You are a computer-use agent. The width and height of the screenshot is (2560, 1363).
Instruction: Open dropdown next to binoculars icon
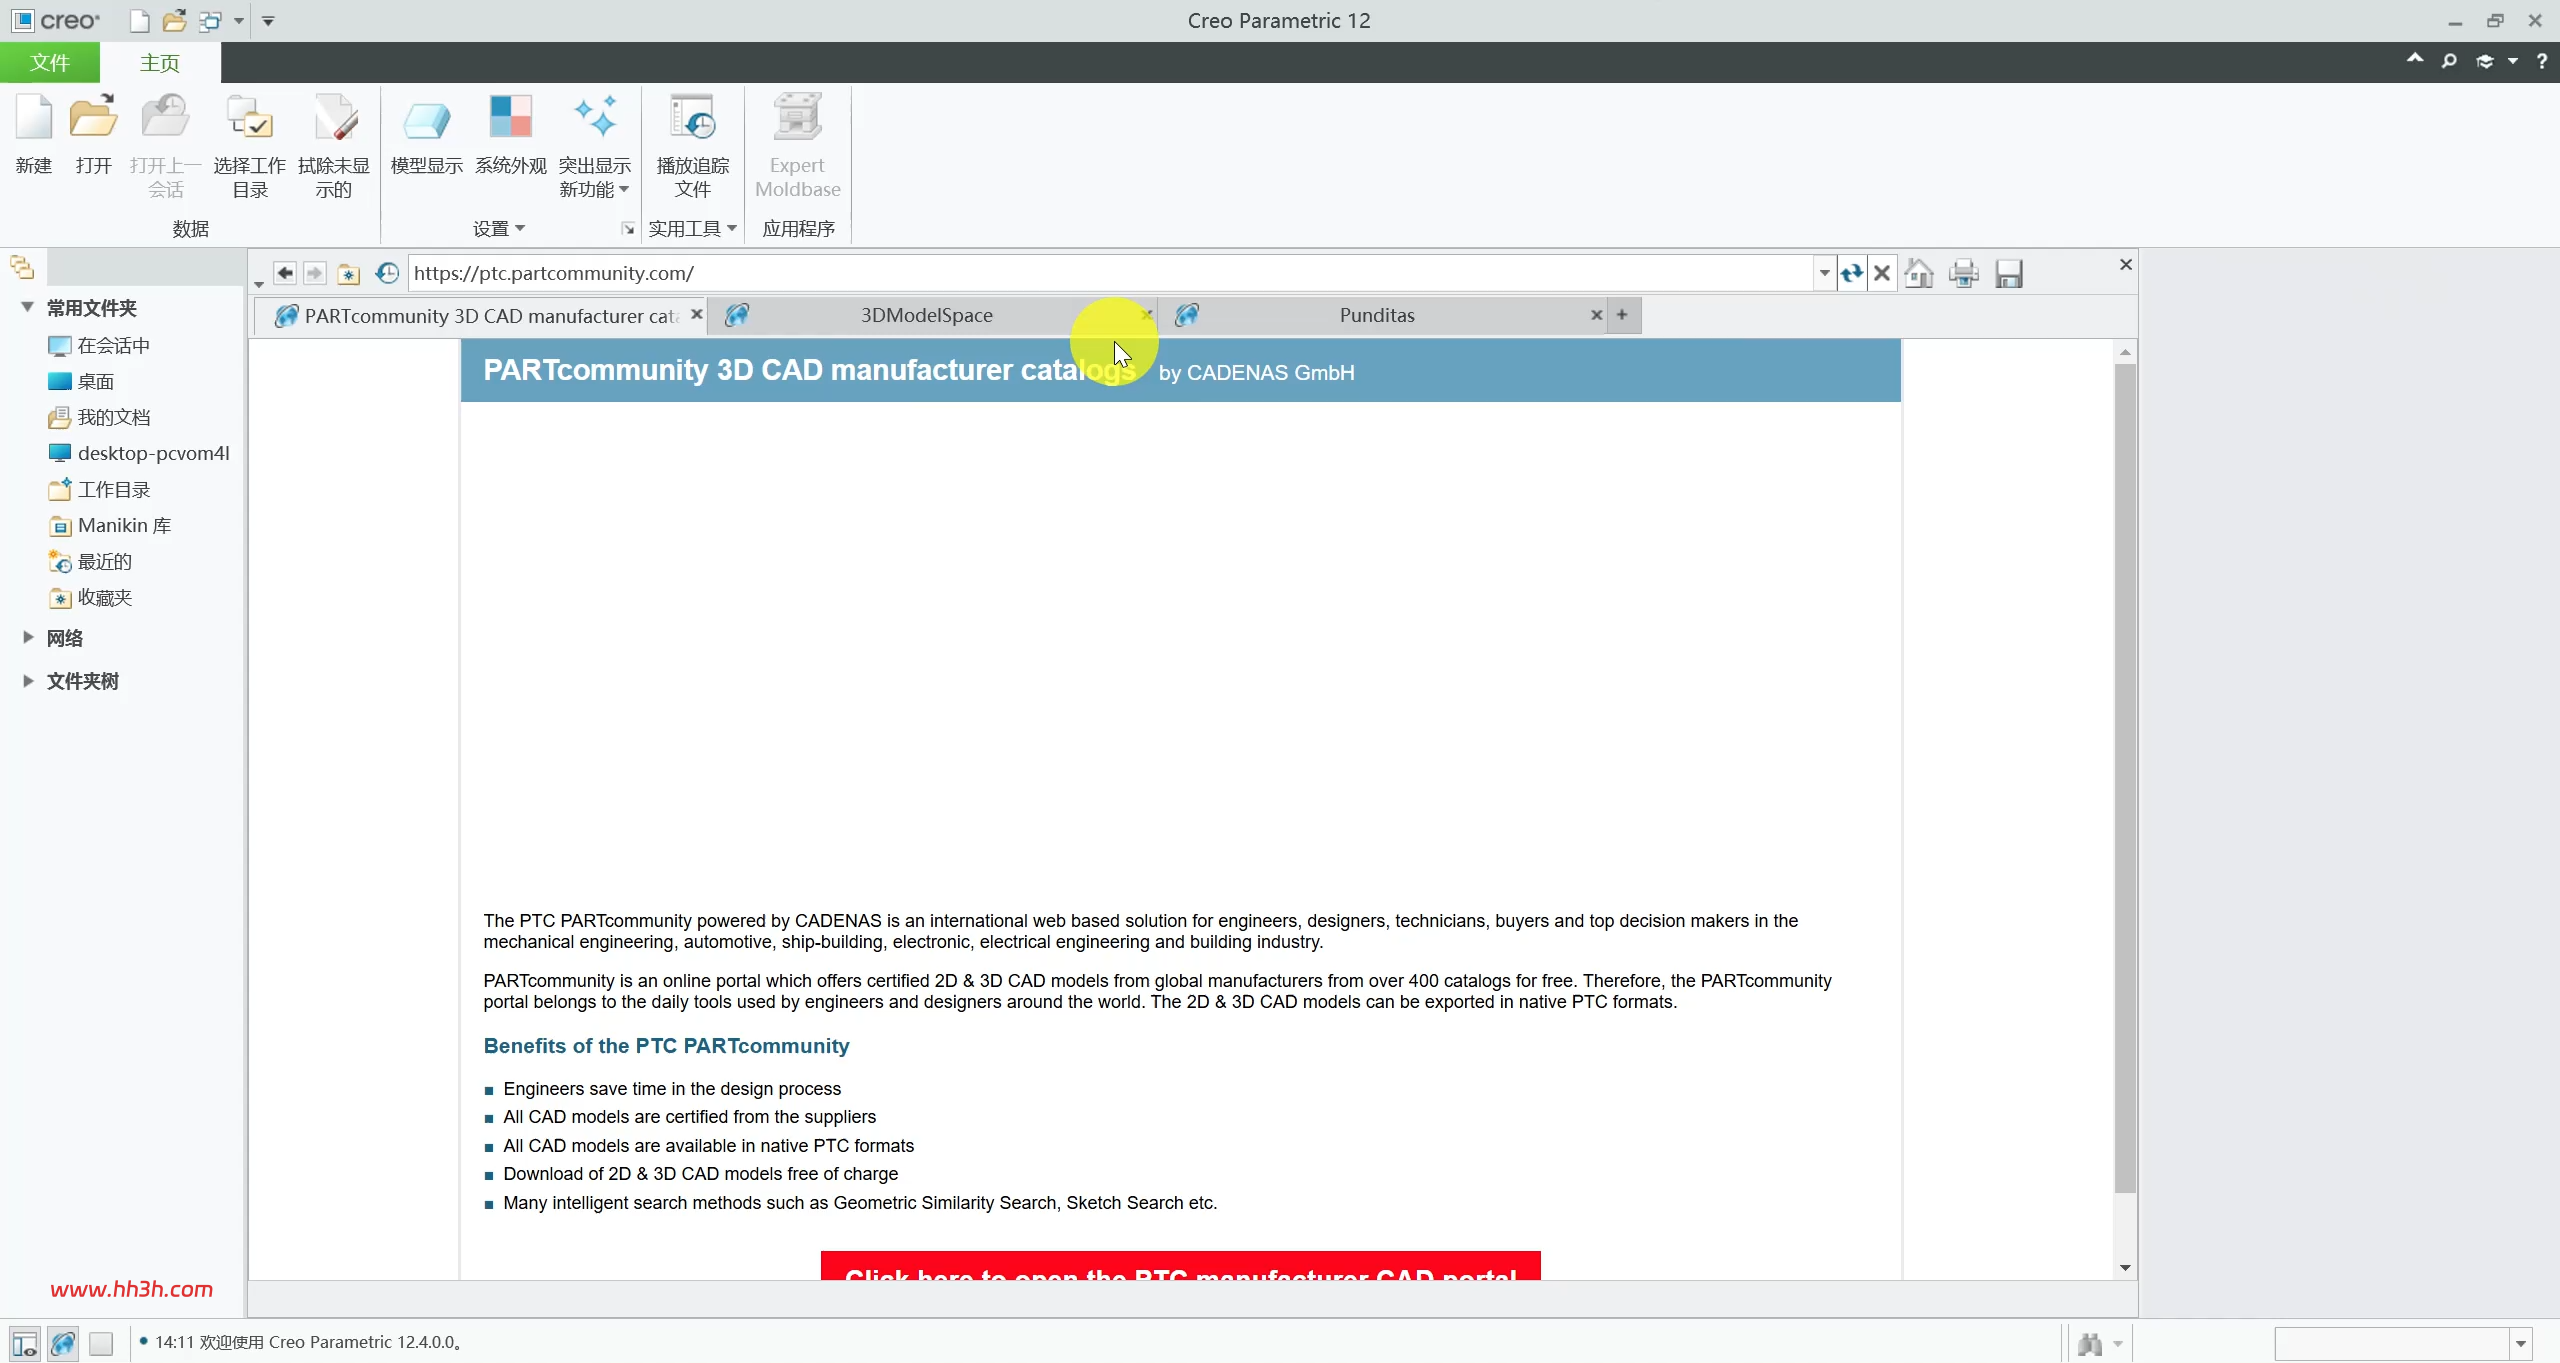pos(2117,1345)
